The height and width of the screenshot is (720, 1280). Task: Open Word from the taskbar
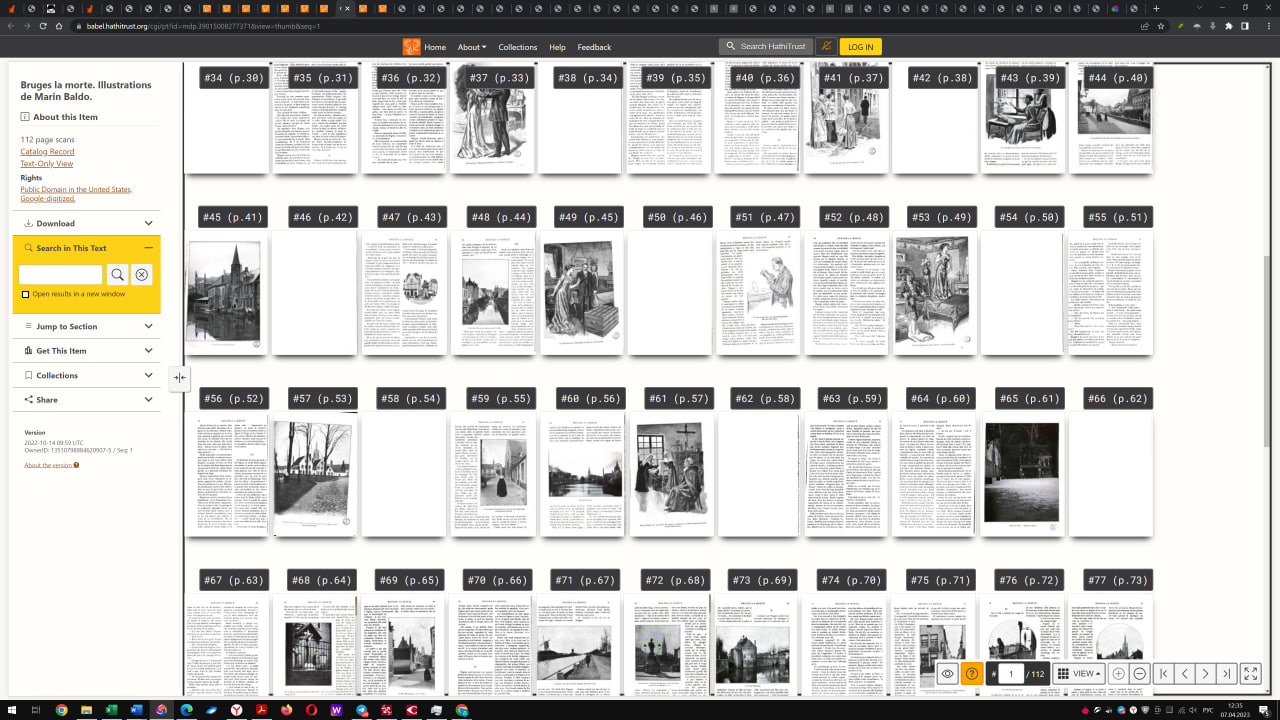[x=136, y=710]
